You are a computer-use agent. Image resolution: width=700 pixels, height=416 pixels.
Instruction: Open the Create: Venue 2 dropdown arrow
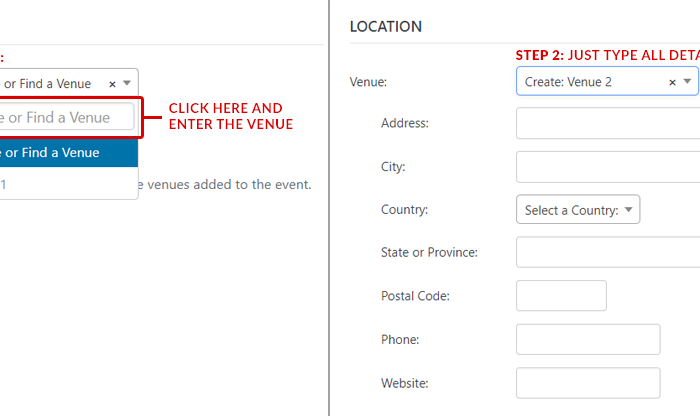tap(687, 82)
